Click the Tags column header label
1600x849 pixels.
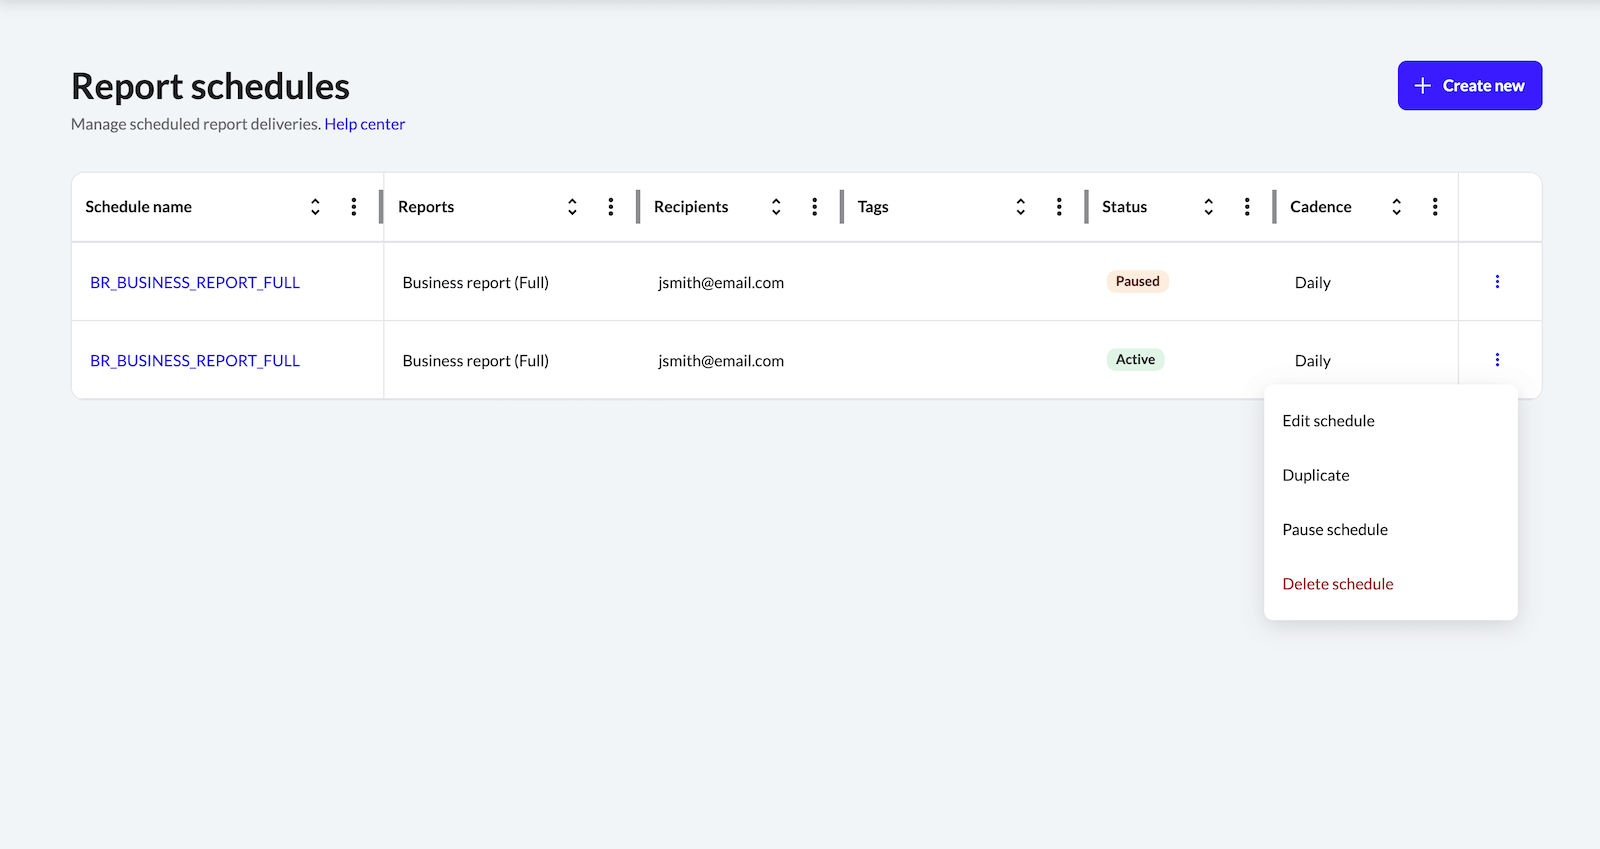click(873, 207)
